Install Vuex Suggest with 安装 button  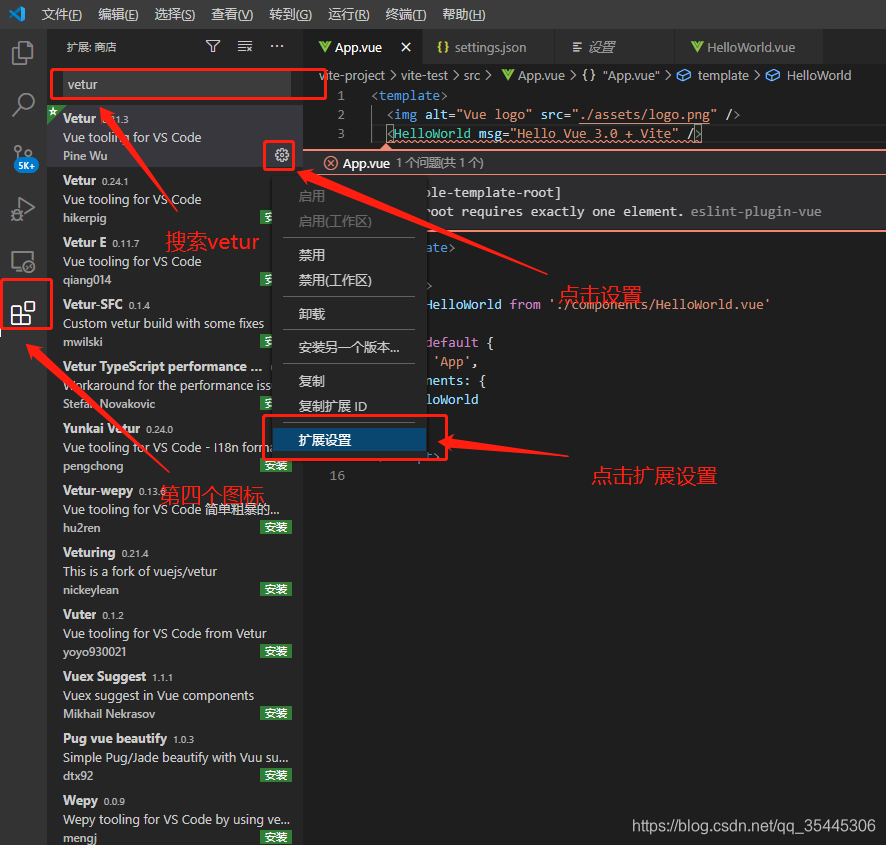tap(276, 713)
